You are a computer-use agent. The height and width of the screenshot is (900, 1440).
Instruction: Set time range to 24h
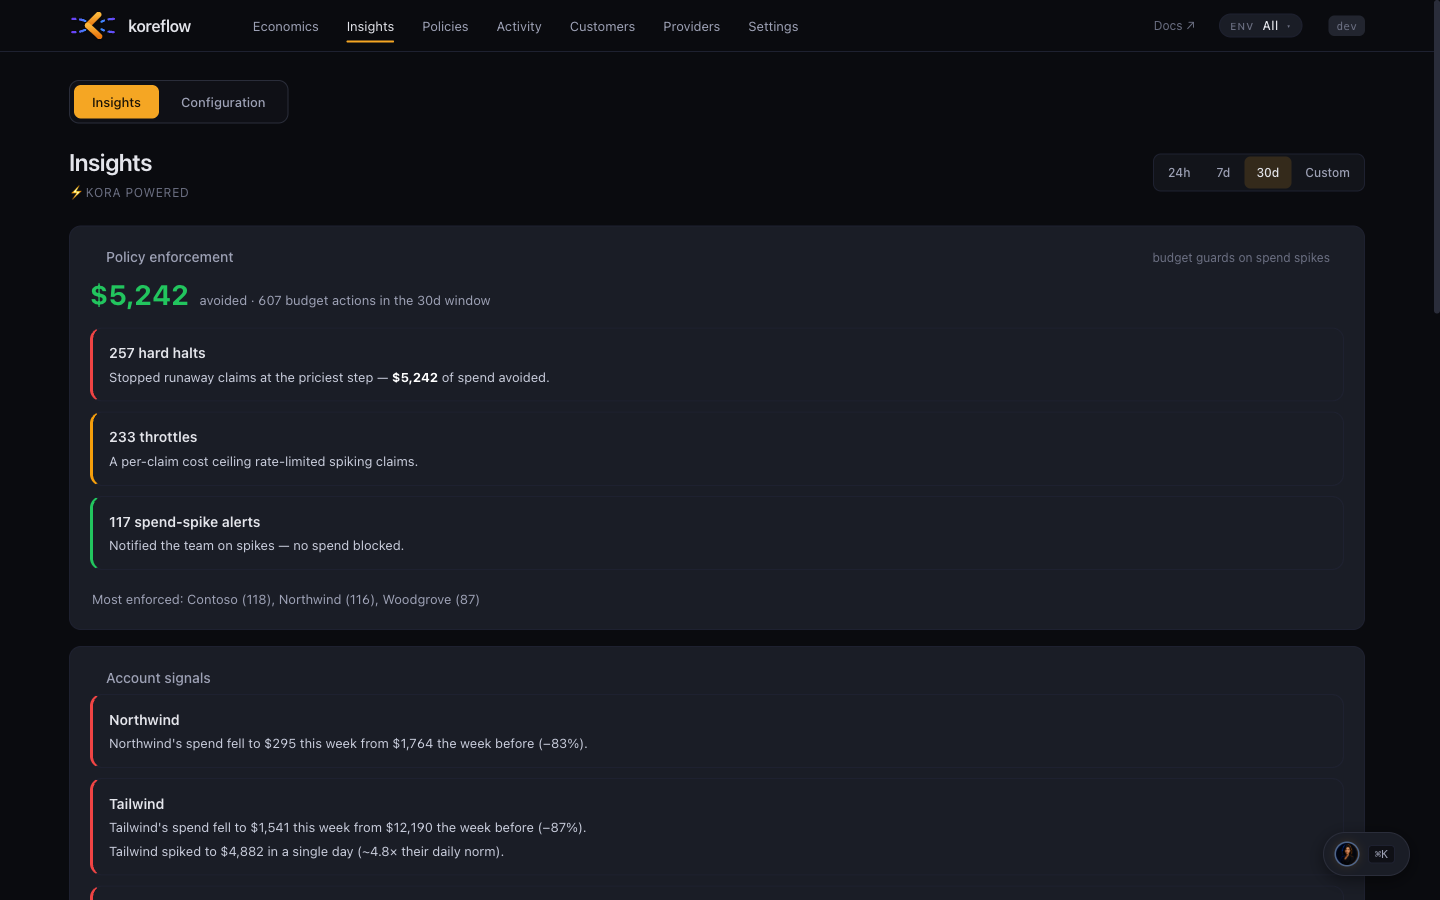pyautogui.click(x=1179, y=173)
